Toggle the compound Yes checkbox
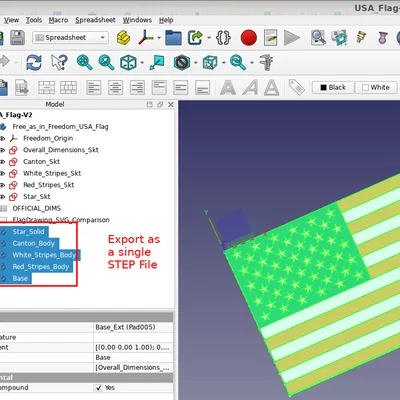This screenshot has height=400, width=400. pos(99,388)
